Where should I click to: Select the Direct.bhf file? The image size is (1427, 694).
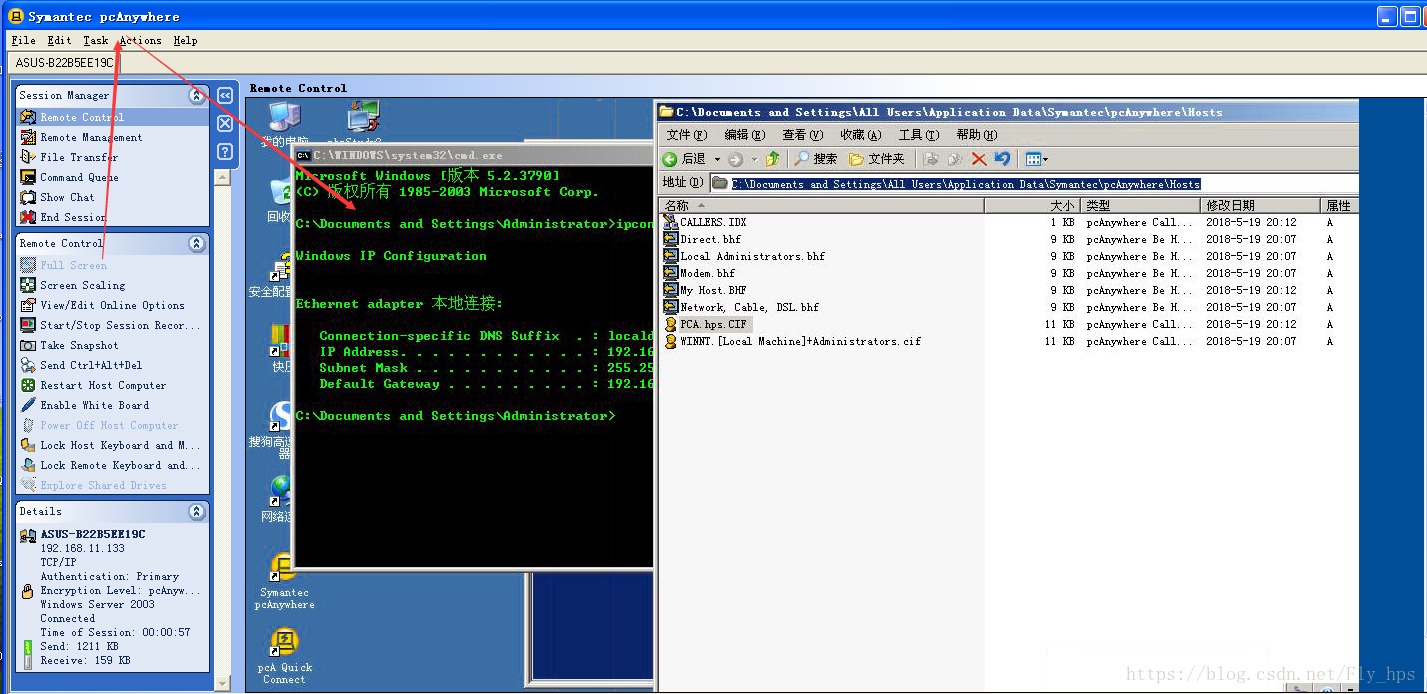(x=703, y=239)
